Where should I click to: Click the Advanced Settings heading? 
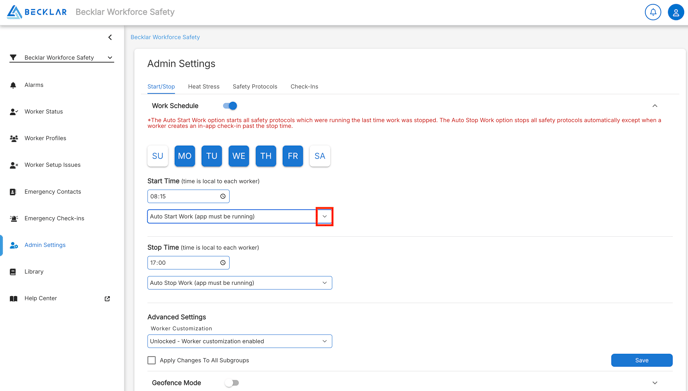[176, 317]
